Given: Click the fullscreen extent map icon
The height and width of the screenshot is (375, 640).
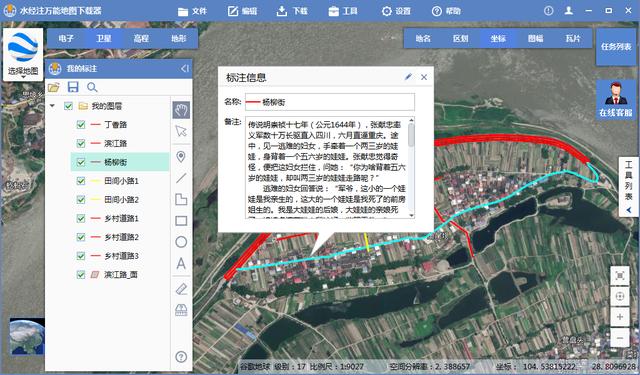Looking at the screenshot, I should (x=620, y=276).
